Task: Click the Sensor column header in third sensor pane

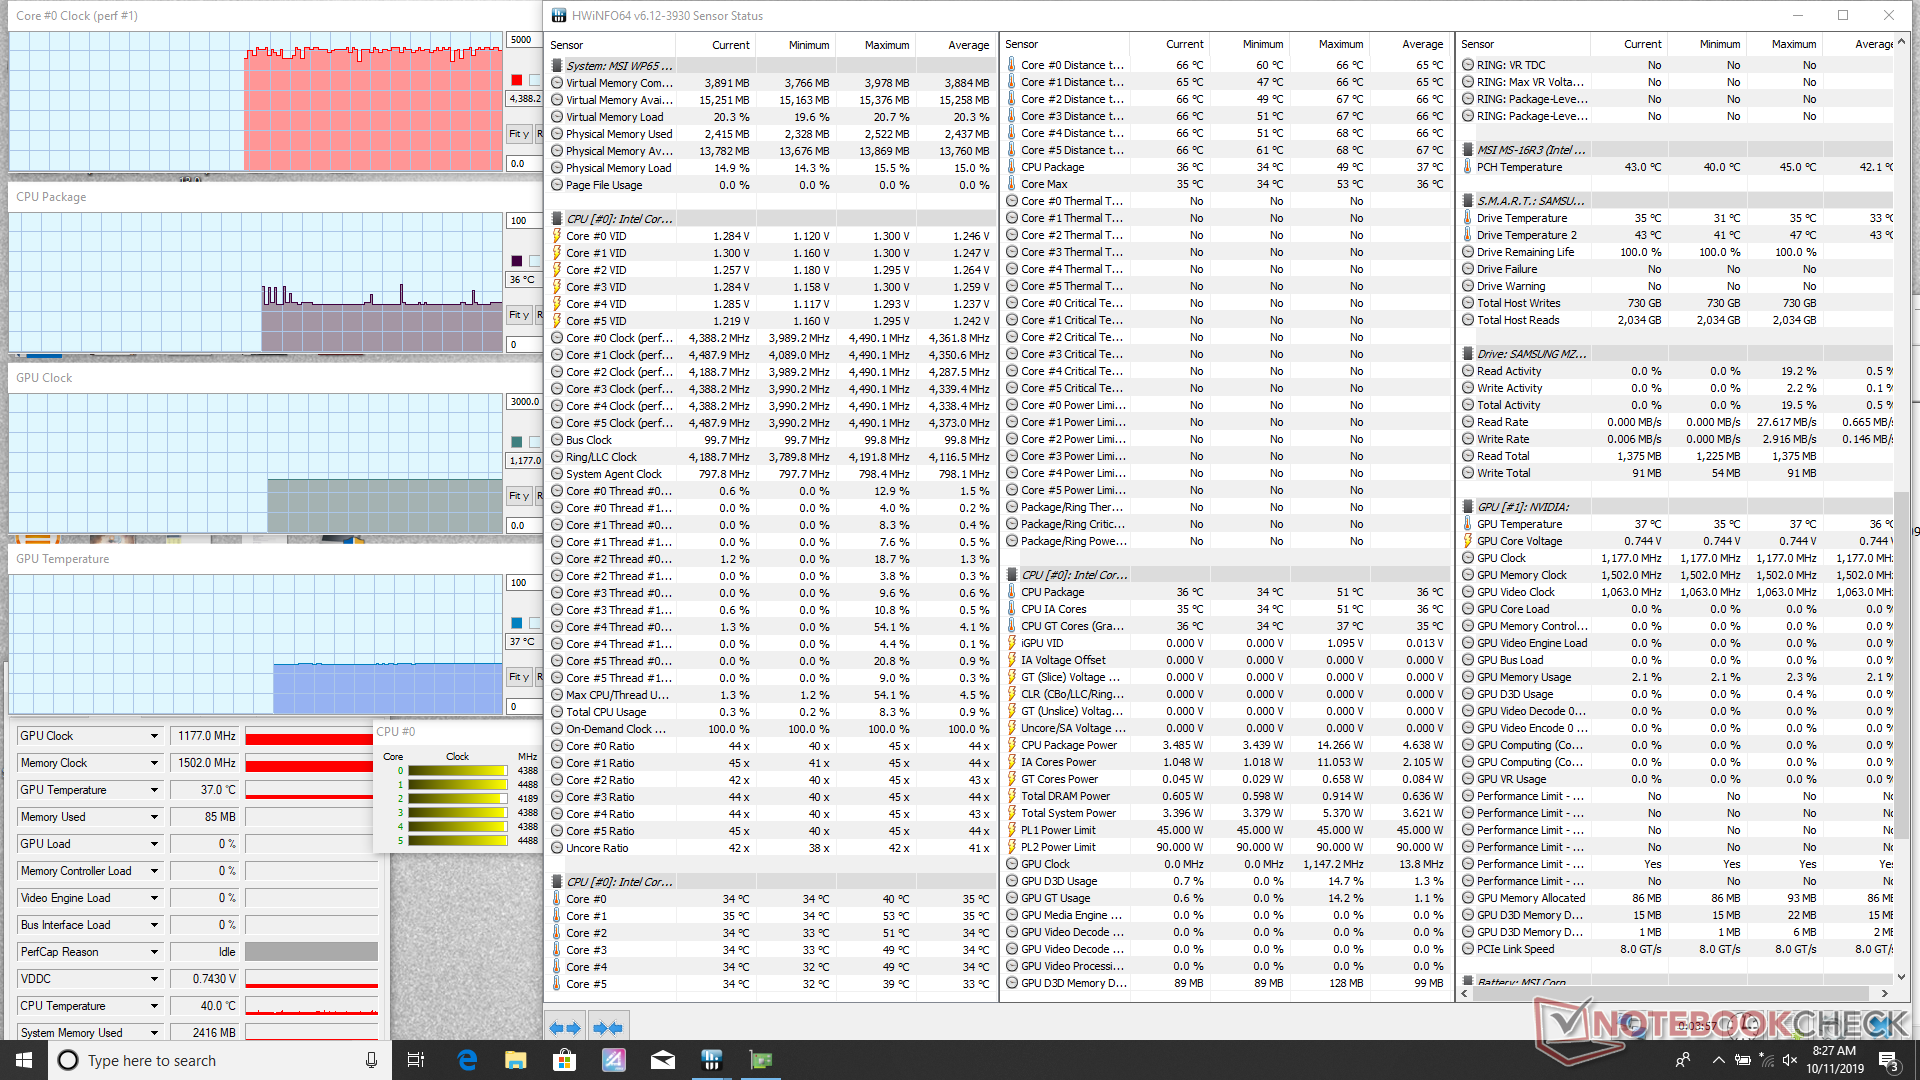Action: (1522, 44)
